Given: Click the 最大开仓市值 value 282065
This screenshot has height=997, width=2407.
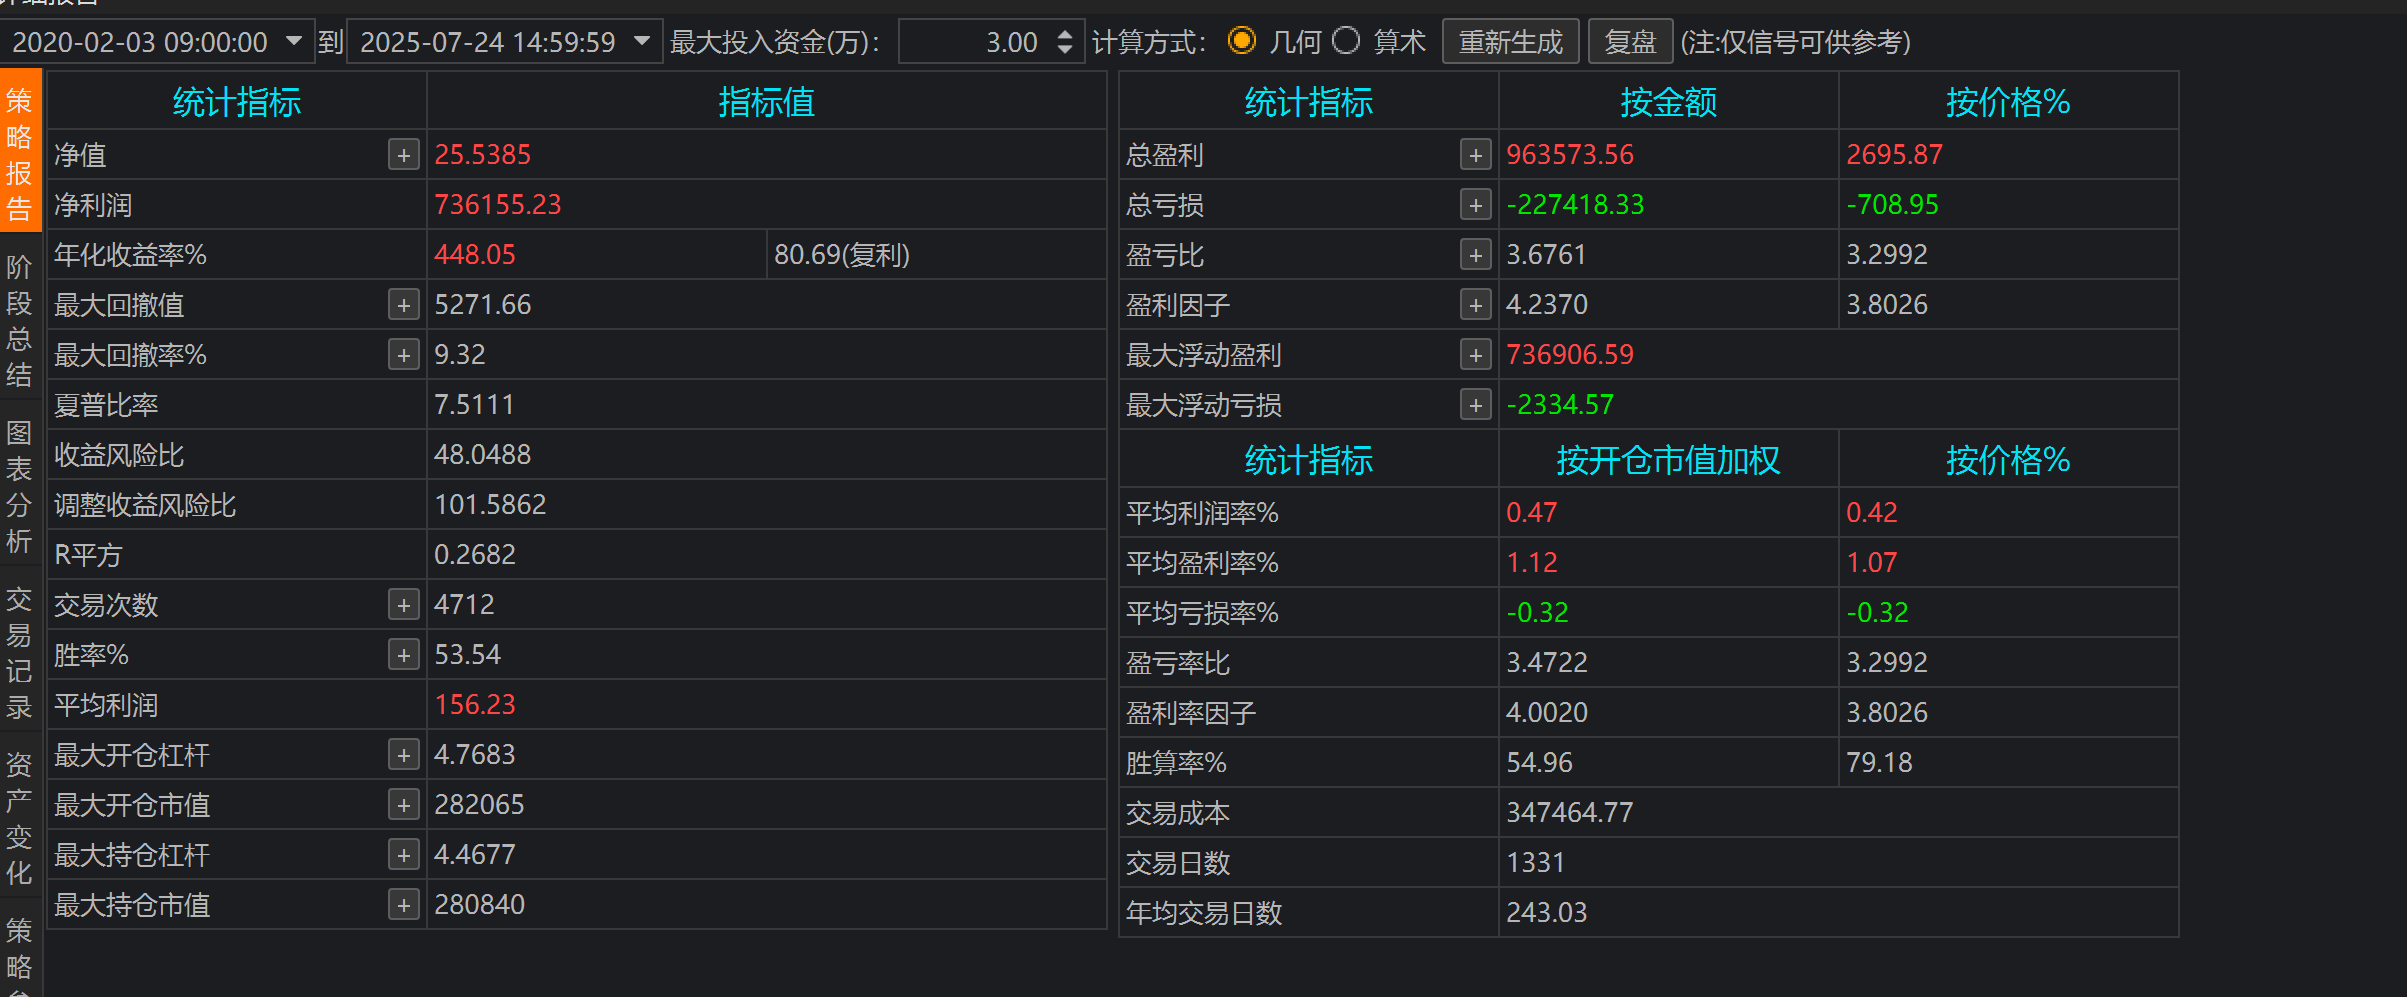Looking at the screenshot, I should [x=479, y=805].
